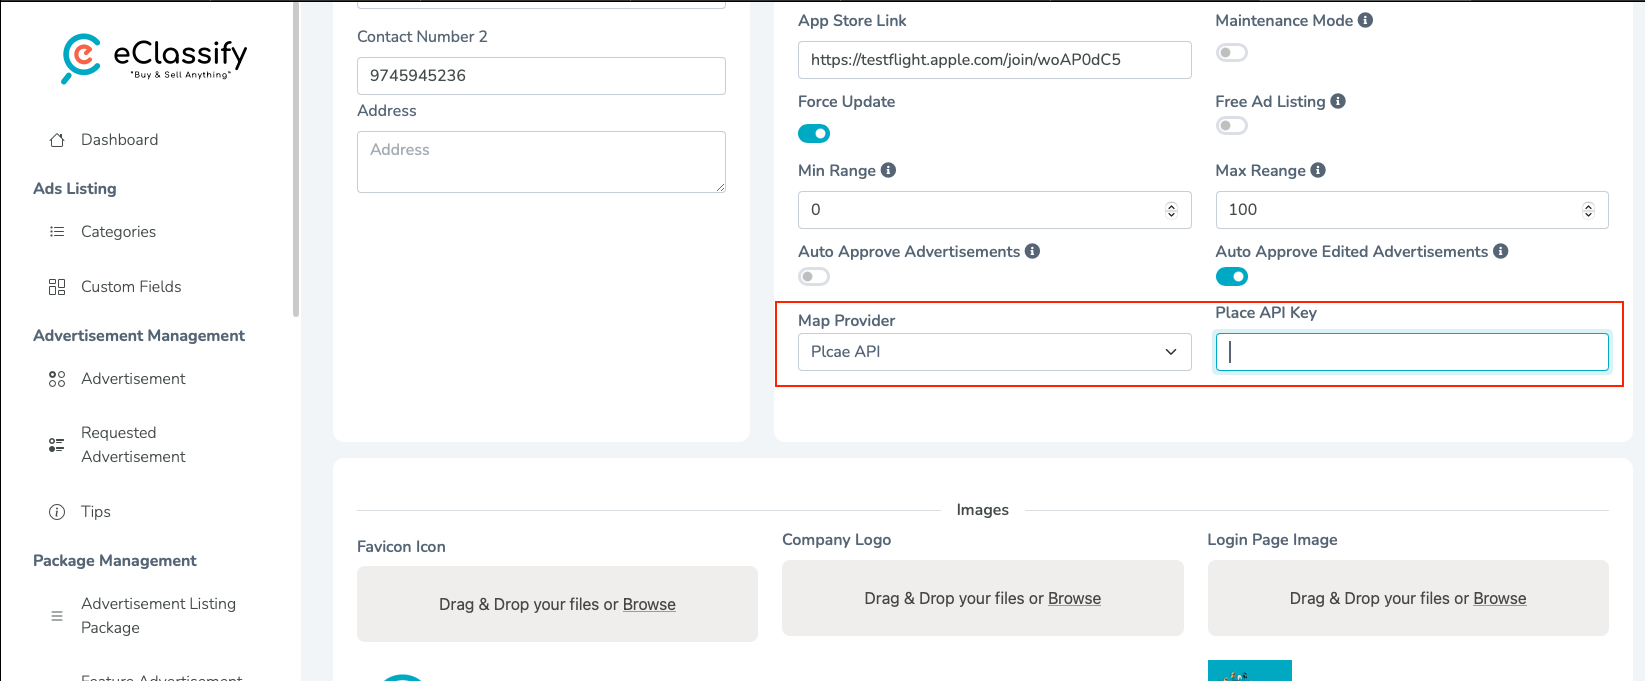Click info icon beside Free Ad Listing
The height and width of the screenshot is (681, 1645).
coord(1338,101)
